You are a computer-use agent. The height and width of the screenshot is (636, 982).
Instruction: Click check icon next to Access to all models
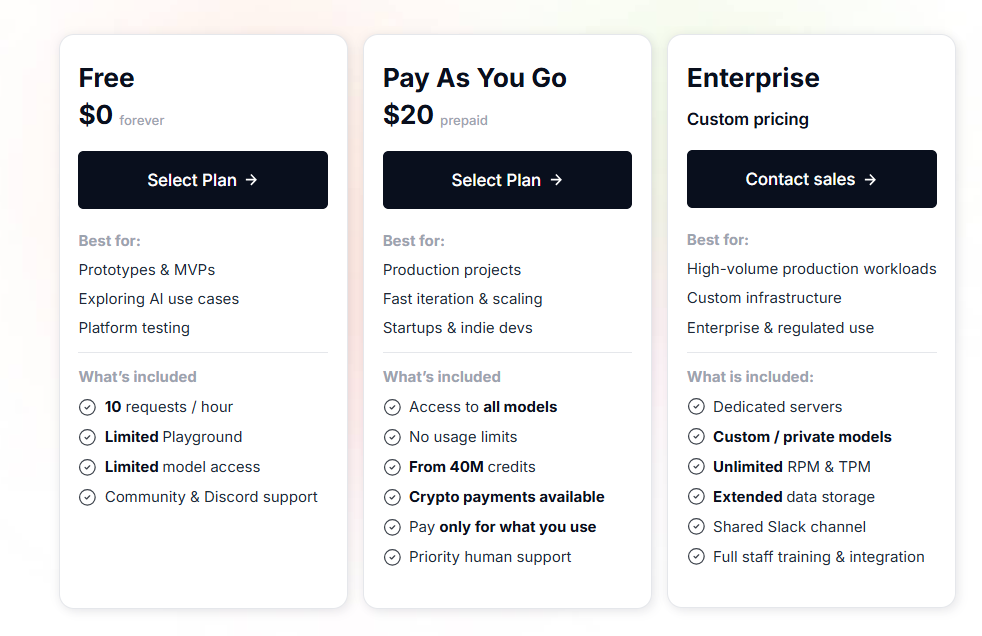click(x=392, y=407)
